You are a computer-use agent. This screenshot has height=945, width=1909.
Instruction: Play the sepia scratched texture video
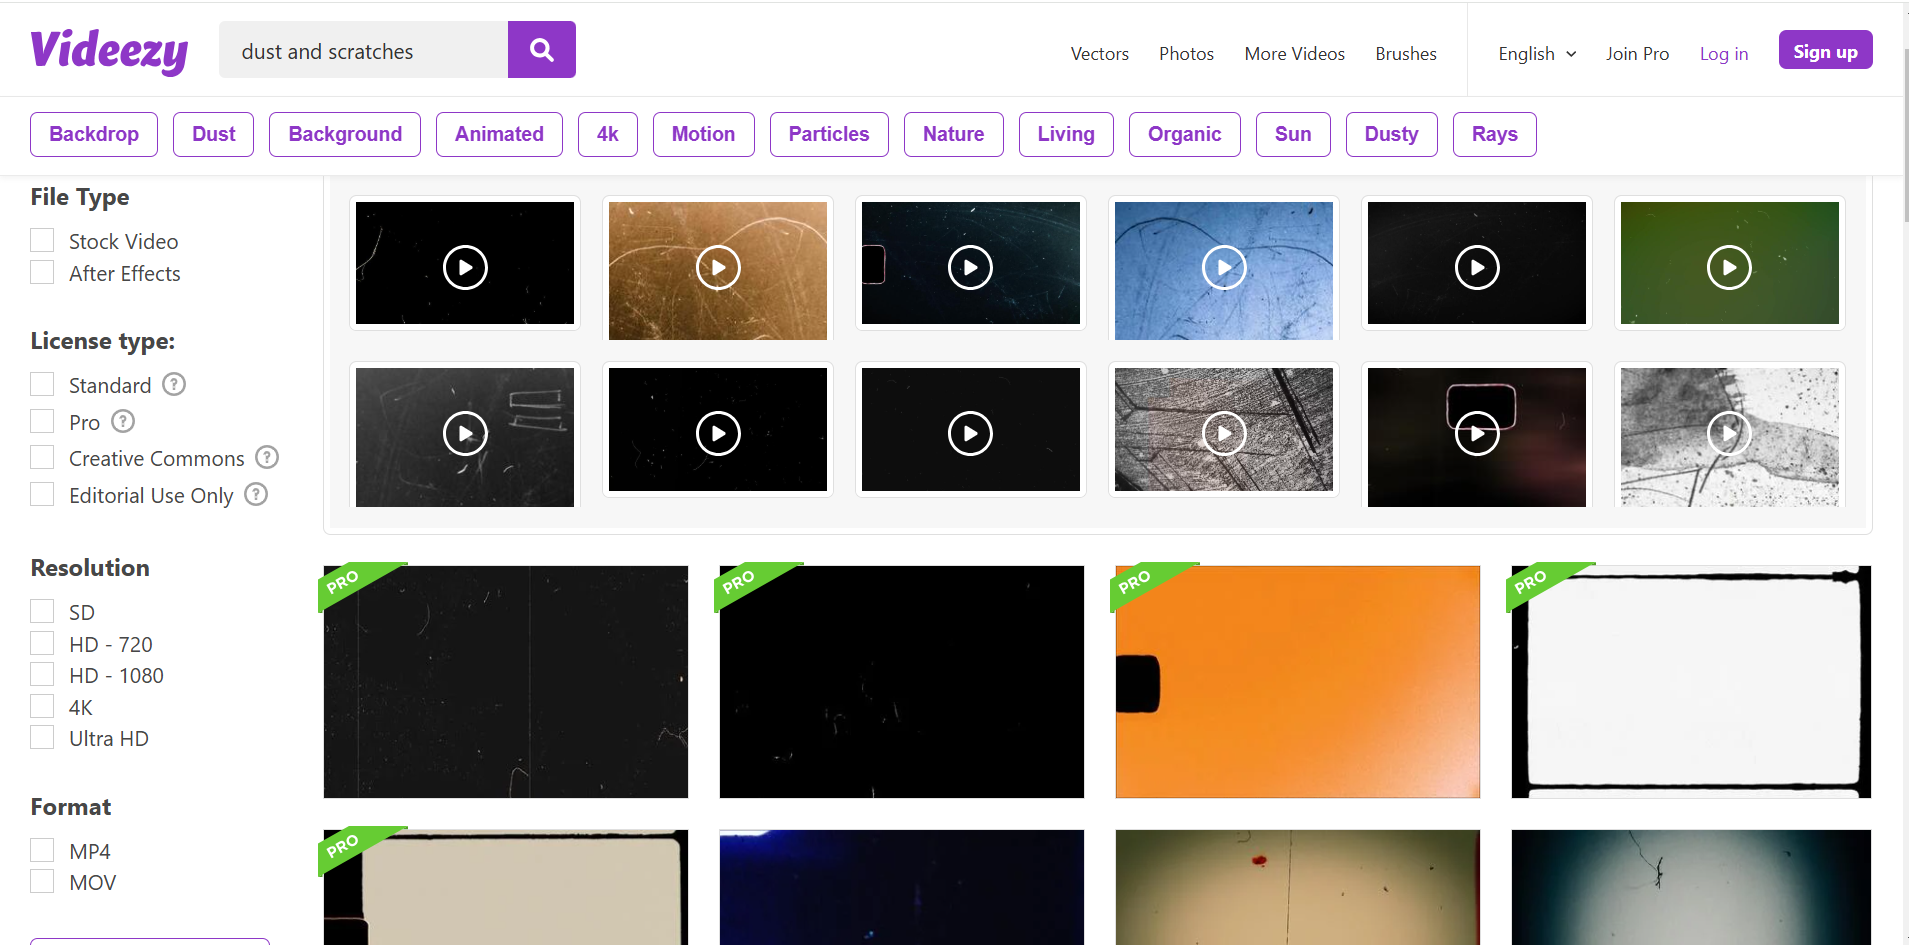pyautogui.click(x=718, y=268)
